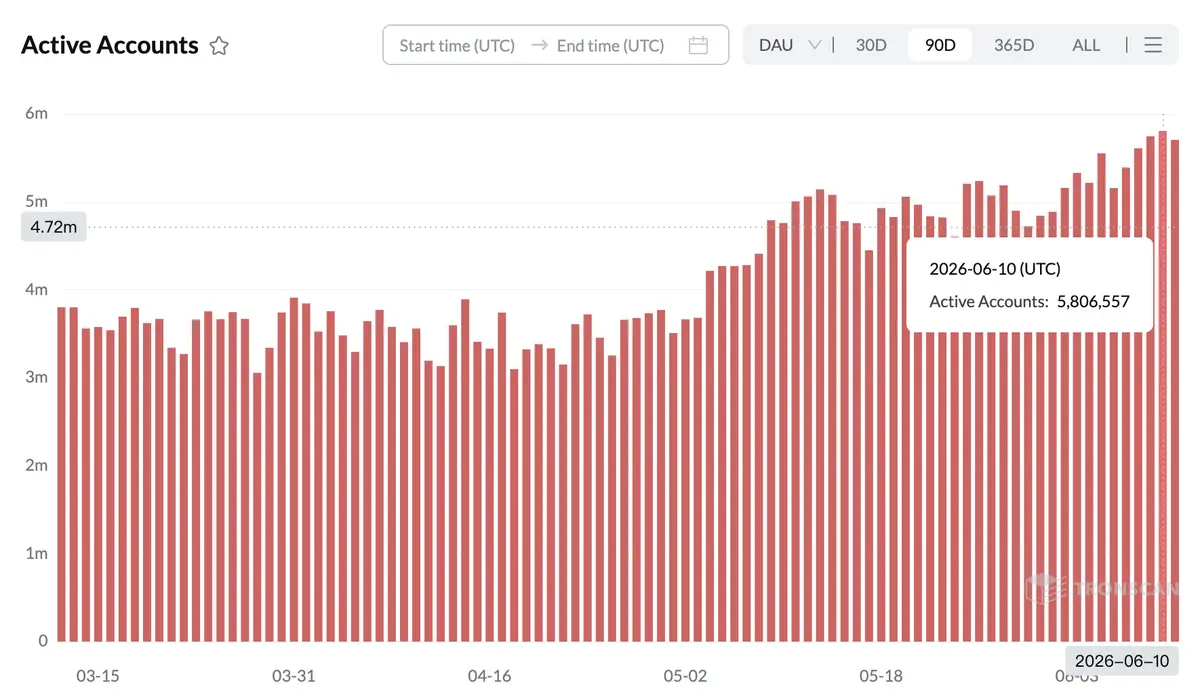1200x700 pixels.
Task: Switch to the ALL time range
Action: point(1086,45)
